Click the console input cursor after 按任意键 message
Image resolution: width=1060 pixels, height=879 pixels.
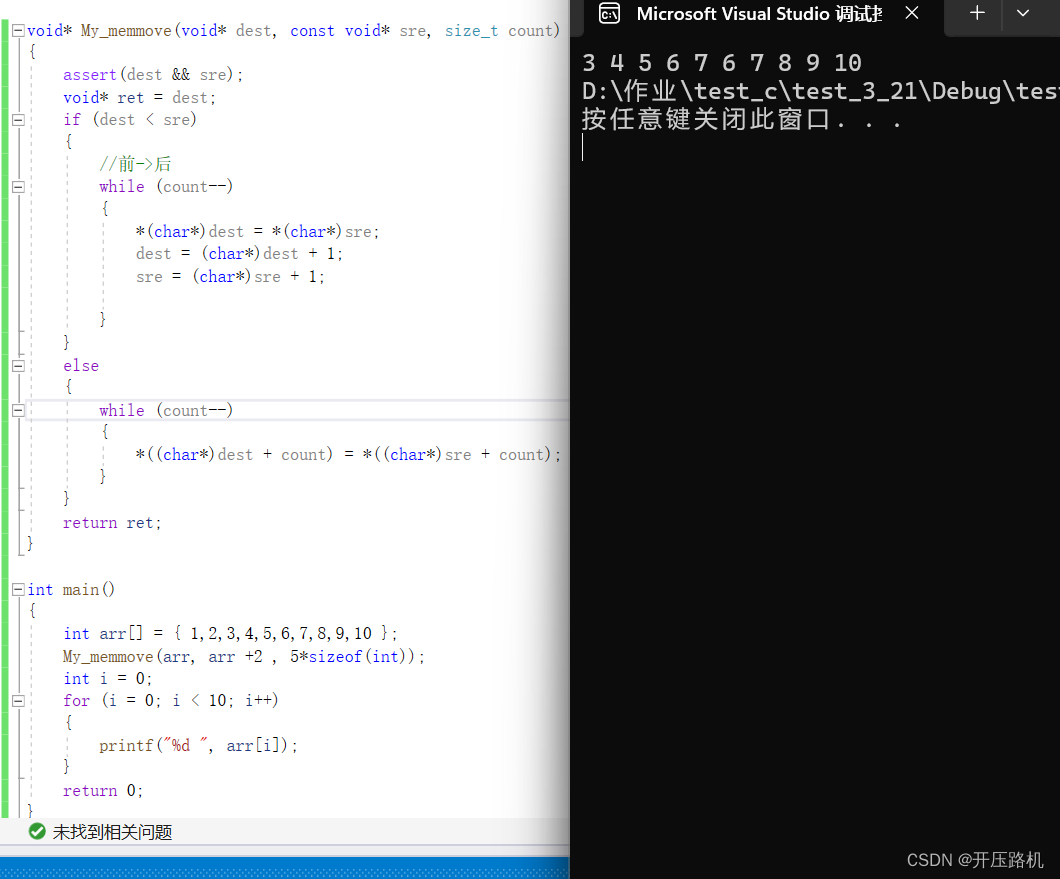[583, 147]
